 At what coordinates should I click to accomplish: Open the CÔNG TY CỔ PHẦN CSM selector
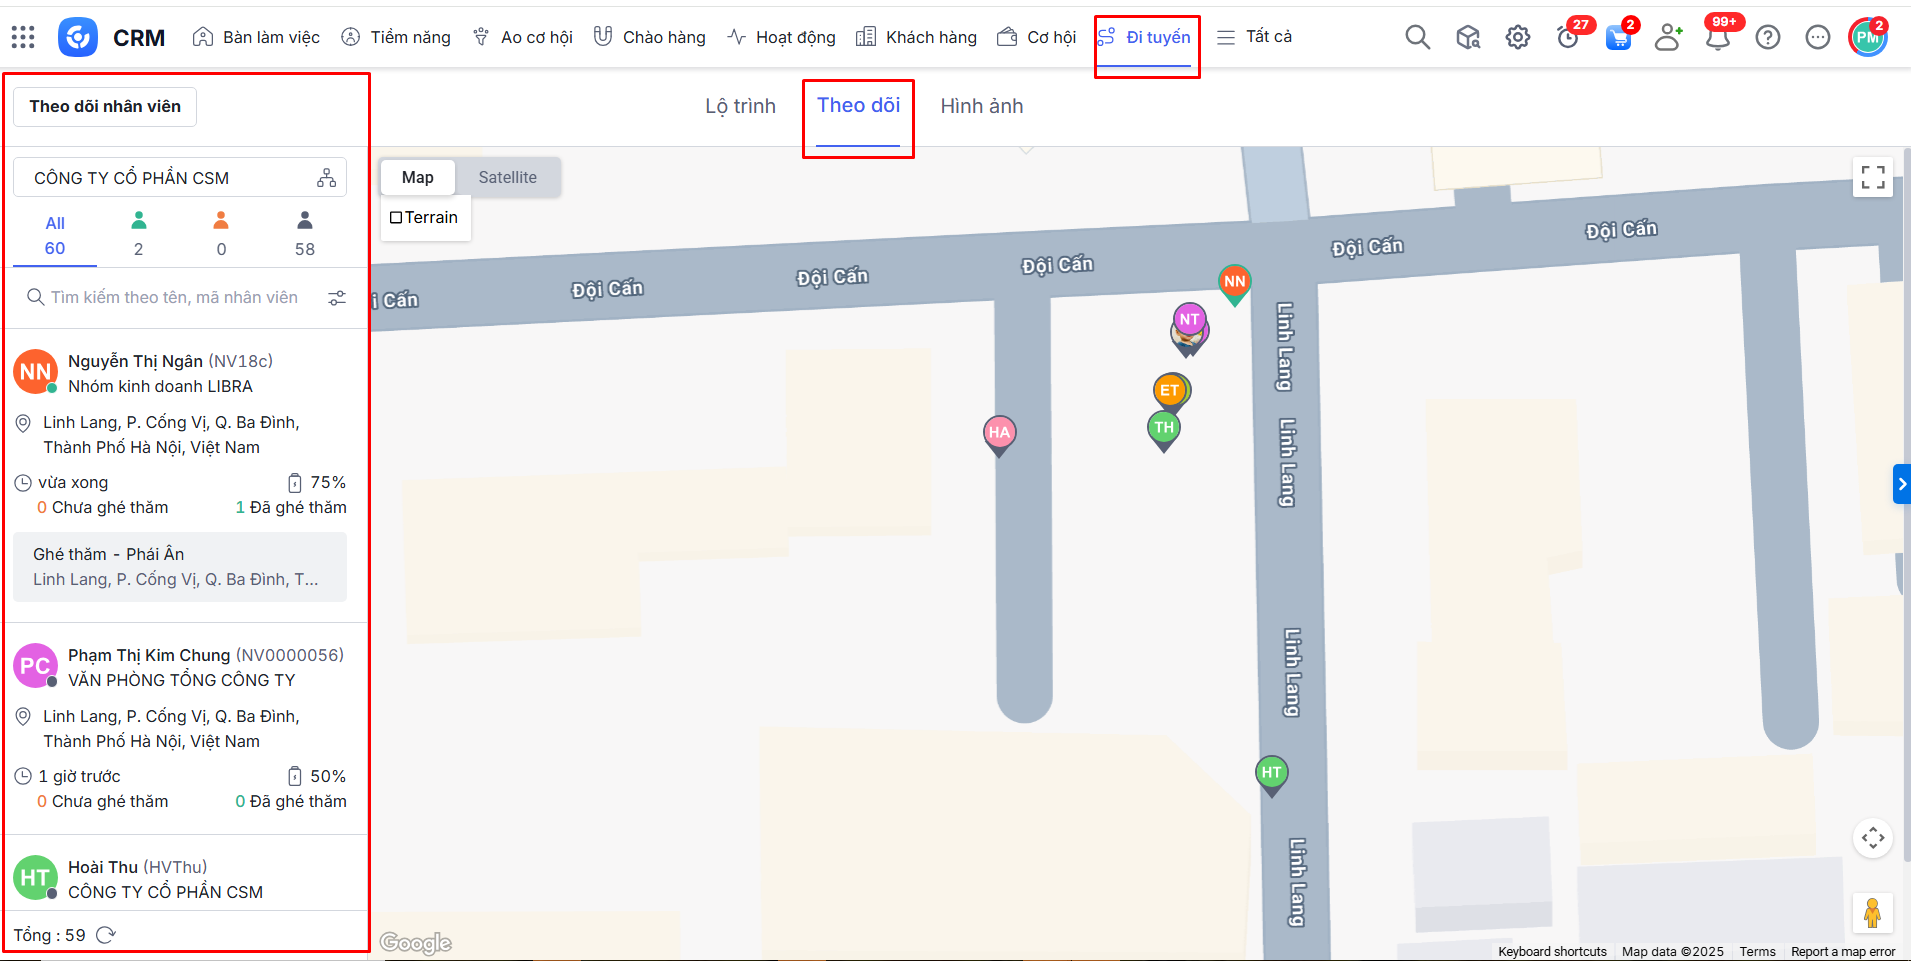tap(180, 178)
